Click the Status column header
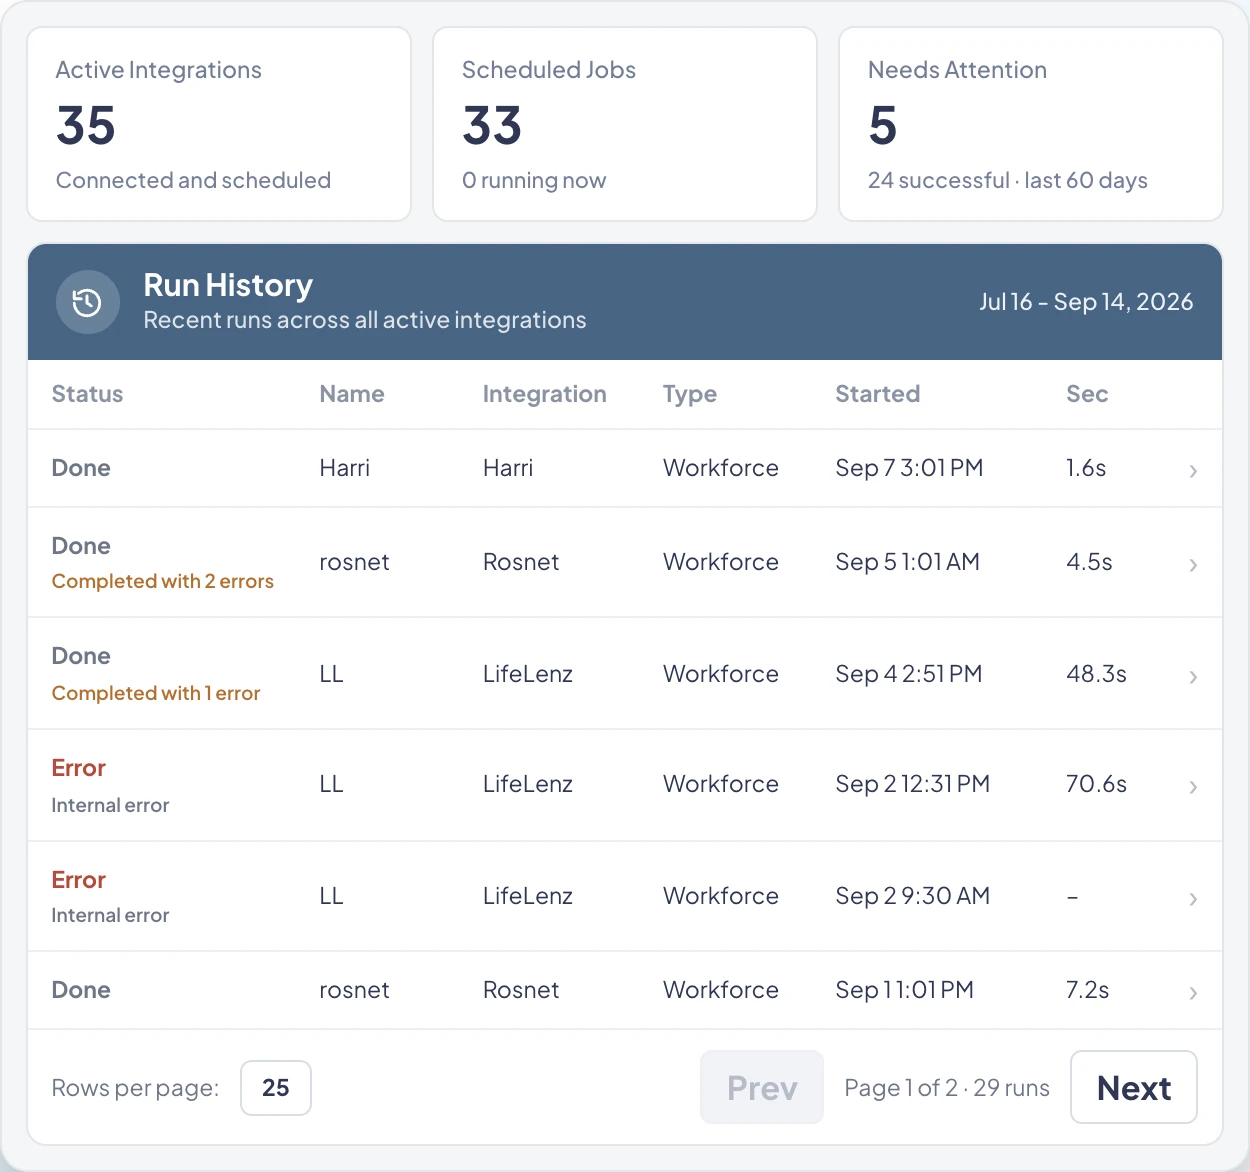Screen dimensions: 1250x1172 click(87, 394)
